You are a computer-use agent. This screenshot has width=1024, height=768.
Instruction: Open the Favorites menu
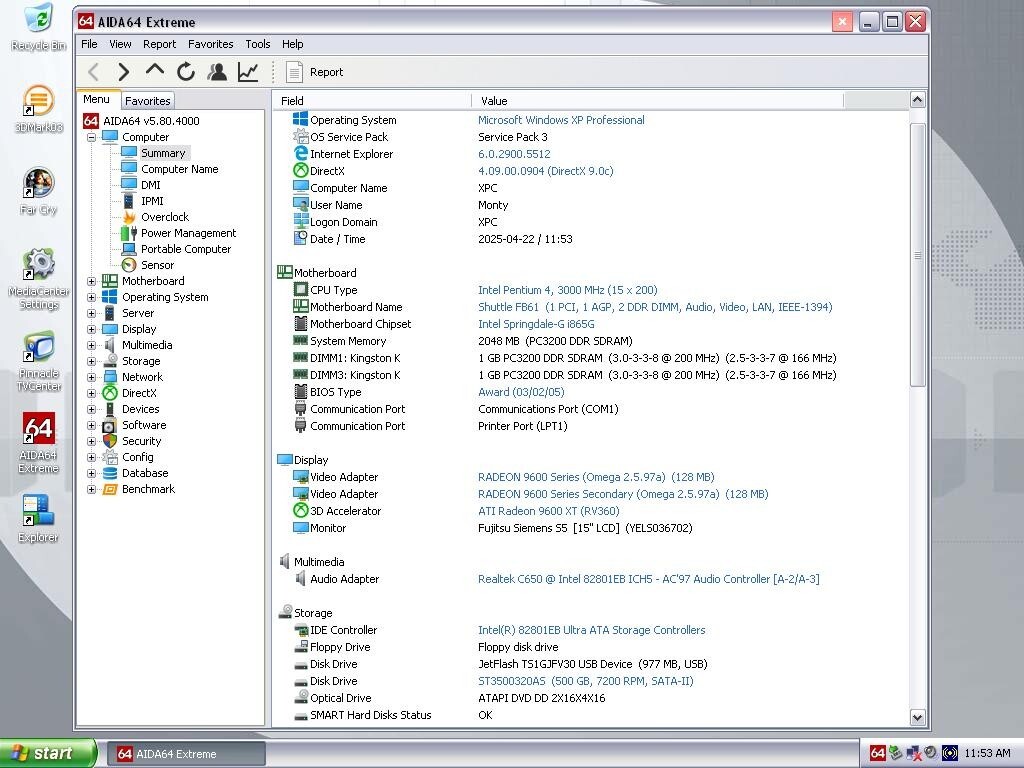(x=210, y=44)
